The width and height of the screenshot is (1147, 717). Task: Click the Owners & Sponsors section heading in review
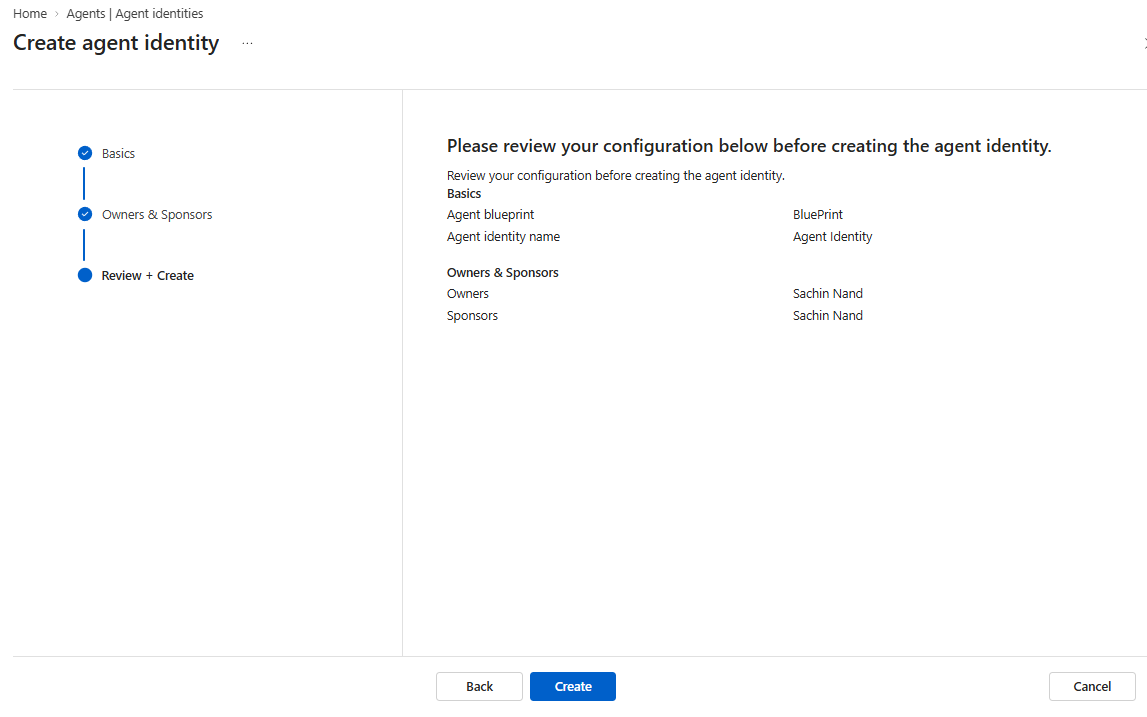coord(503,272)
